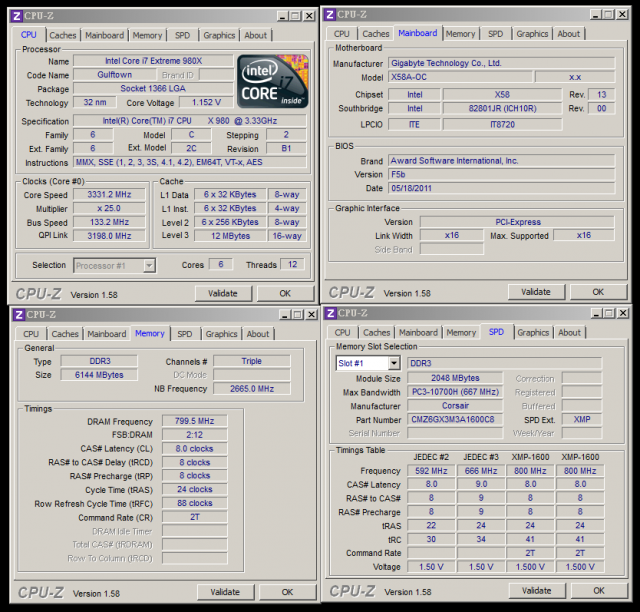Click the Row Refresh Cycle Time '88 clocks'

coord(195,503)
